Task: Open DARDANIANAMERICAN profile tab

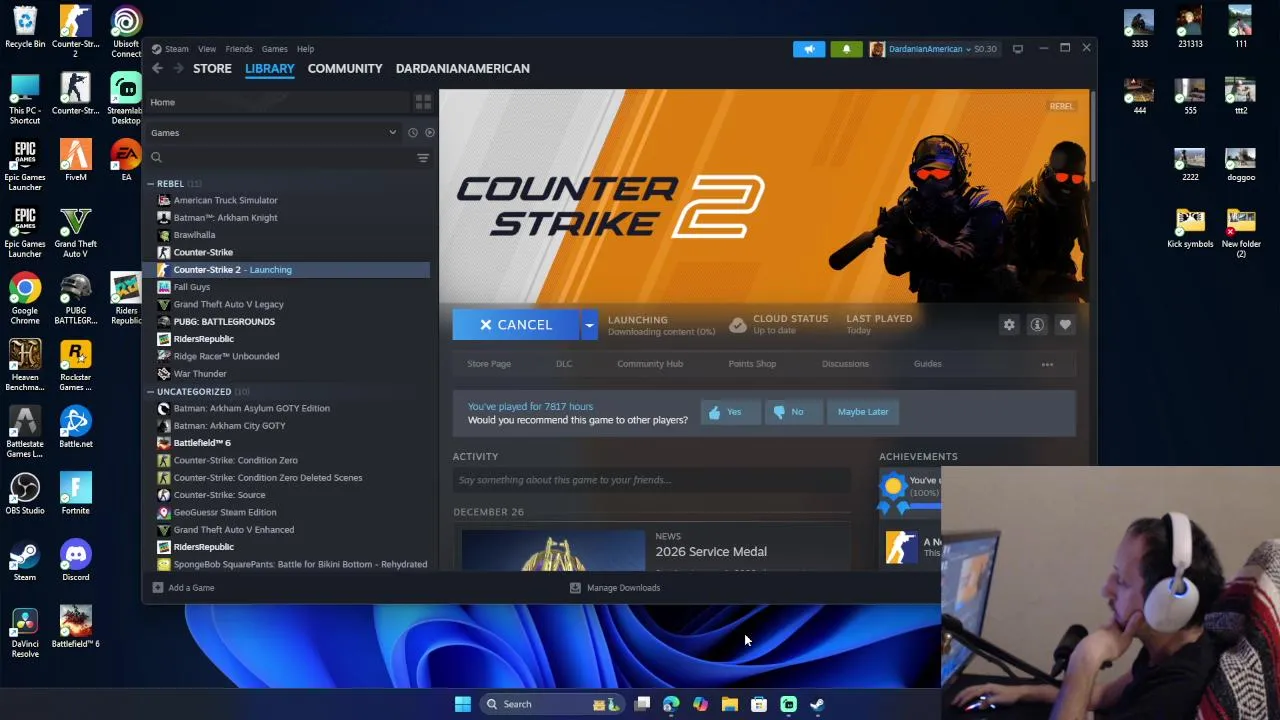Action: 462,69
